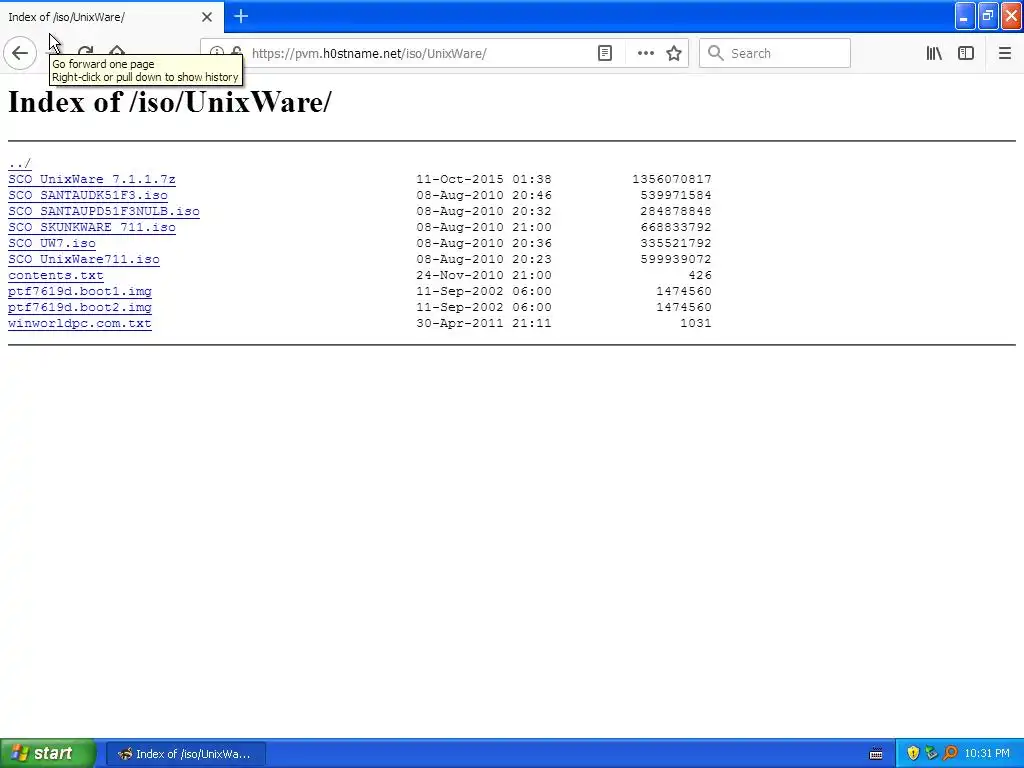Image resolution: width=1024 pixels, height=768 pixels.
Task: Download SCO_UW7.iso
Action: tap(52, 243)
